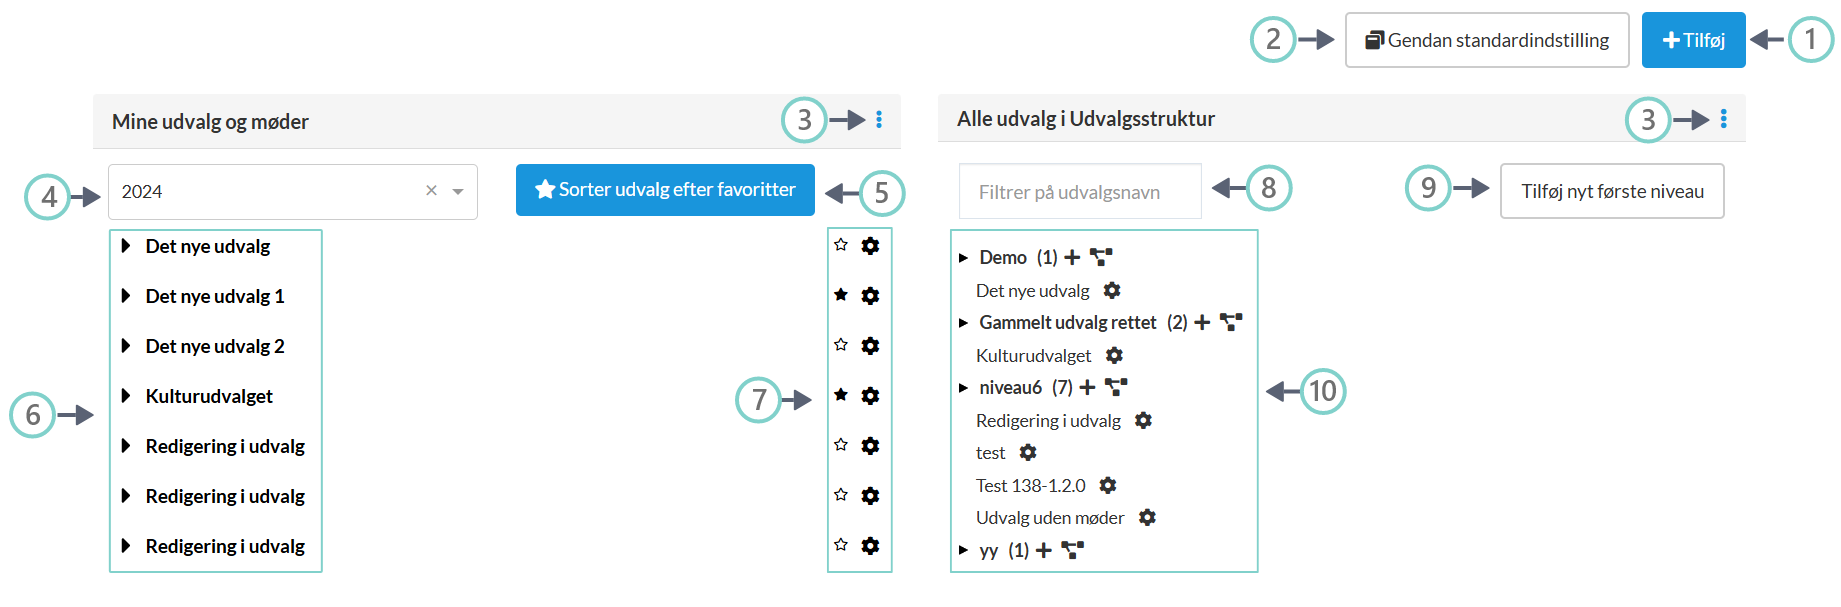The width and height of the screenshot is (1841, 607).
Task: Click the gear next to test in tree
Action: tap(1027, 453)
